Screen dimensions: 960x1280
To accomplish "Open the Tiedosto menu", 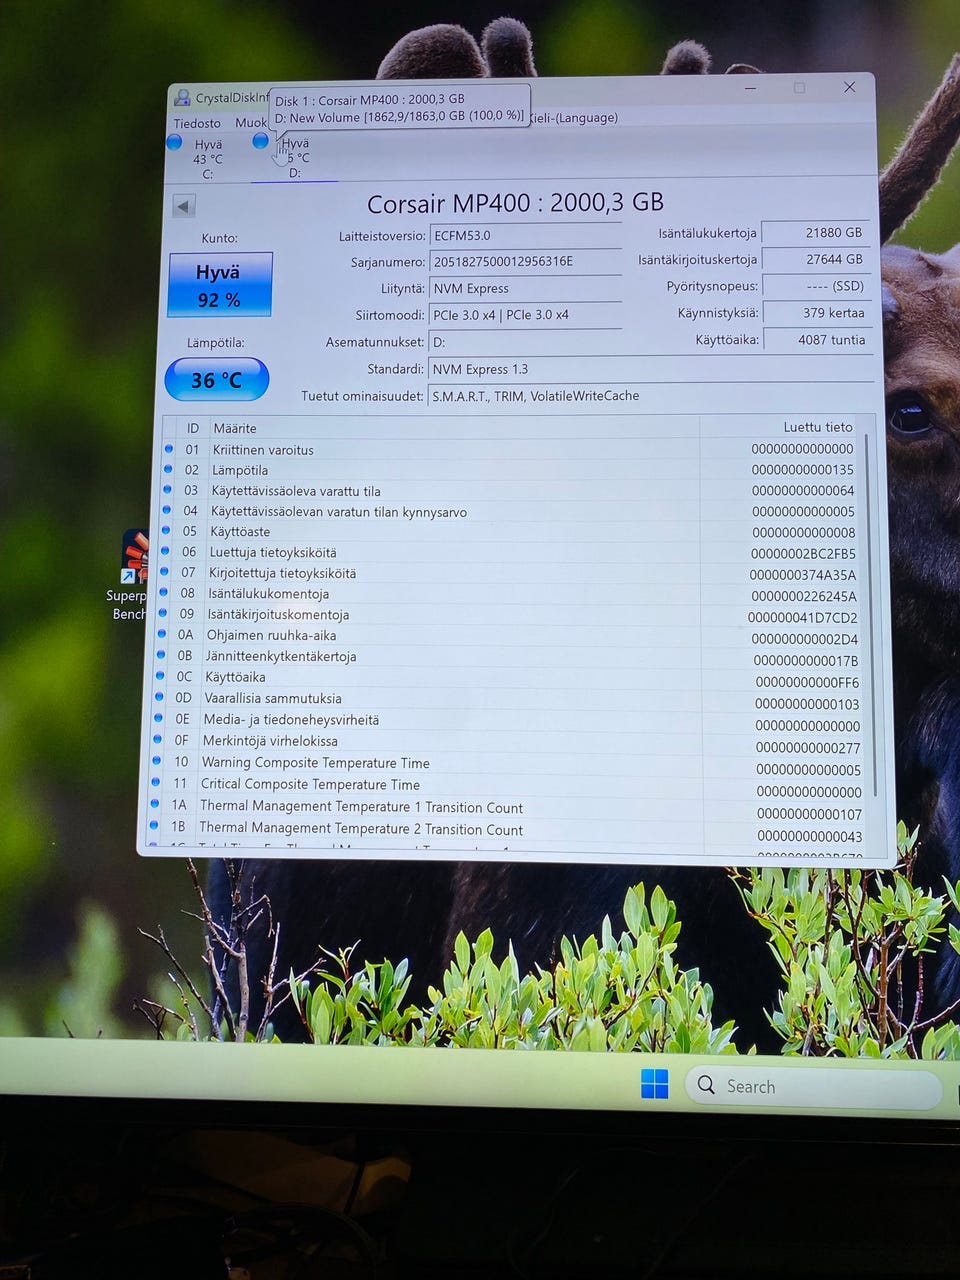I will 197,123.
